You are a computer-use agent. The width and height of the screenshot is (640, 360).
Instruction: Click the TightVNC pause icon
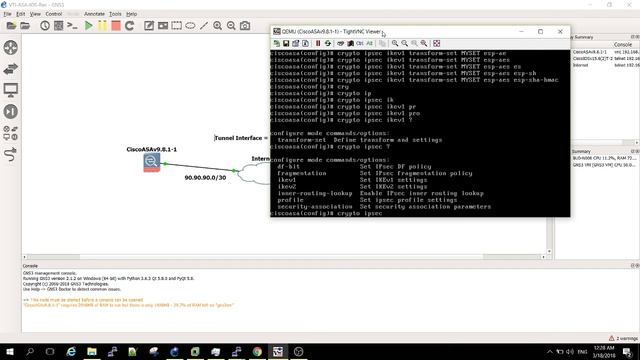tap(318, 43)
